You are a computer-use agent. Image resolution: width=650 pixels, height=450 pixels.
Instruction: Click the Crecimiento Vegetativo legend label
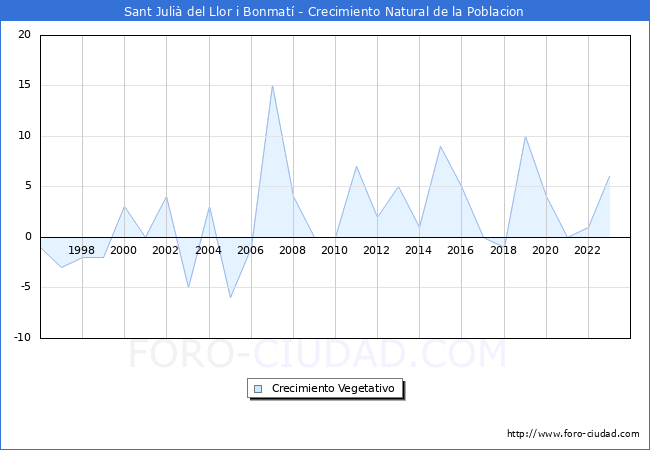pyautogui.click(x=333, y=388)
